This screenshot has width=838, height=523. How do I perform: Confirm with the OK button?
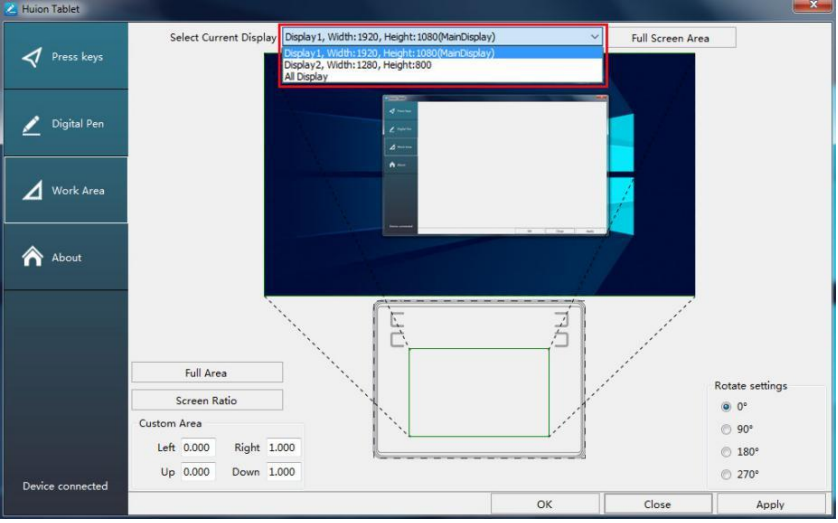pyautogui.click(x=545, y=504)
